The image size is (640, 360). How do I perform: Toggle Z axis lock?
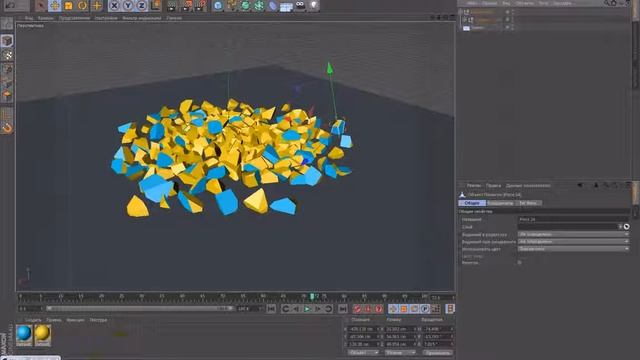tap(141, 5)
